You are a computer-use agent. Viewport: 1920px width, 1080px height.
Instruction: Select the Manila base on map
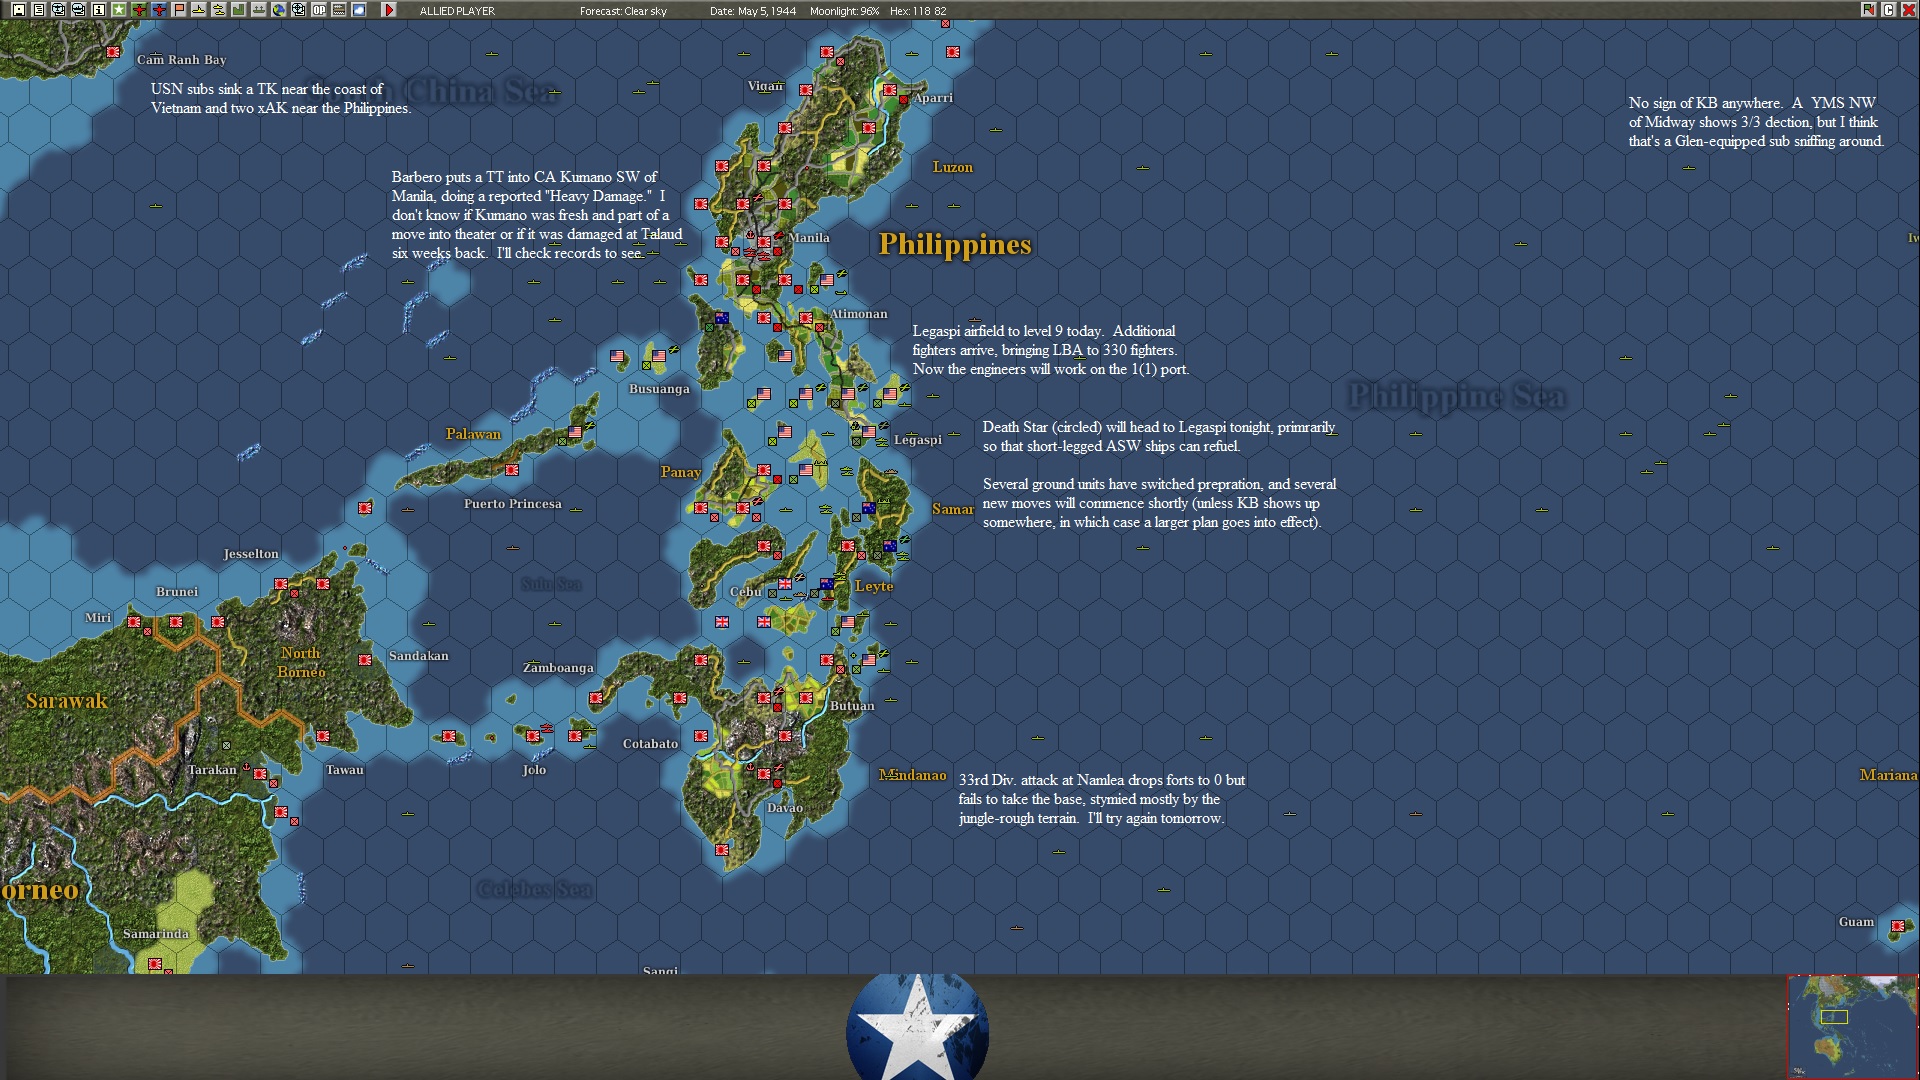coord(764,241)
